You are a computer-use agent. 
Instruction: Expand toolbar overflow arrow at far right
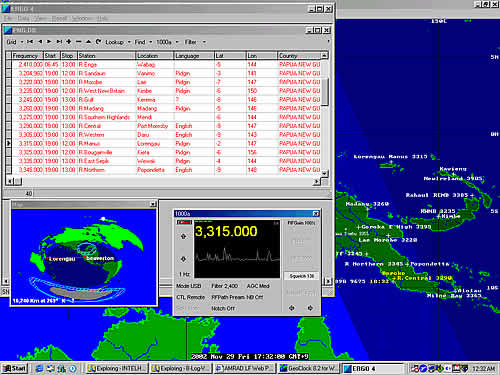[329, 42]
